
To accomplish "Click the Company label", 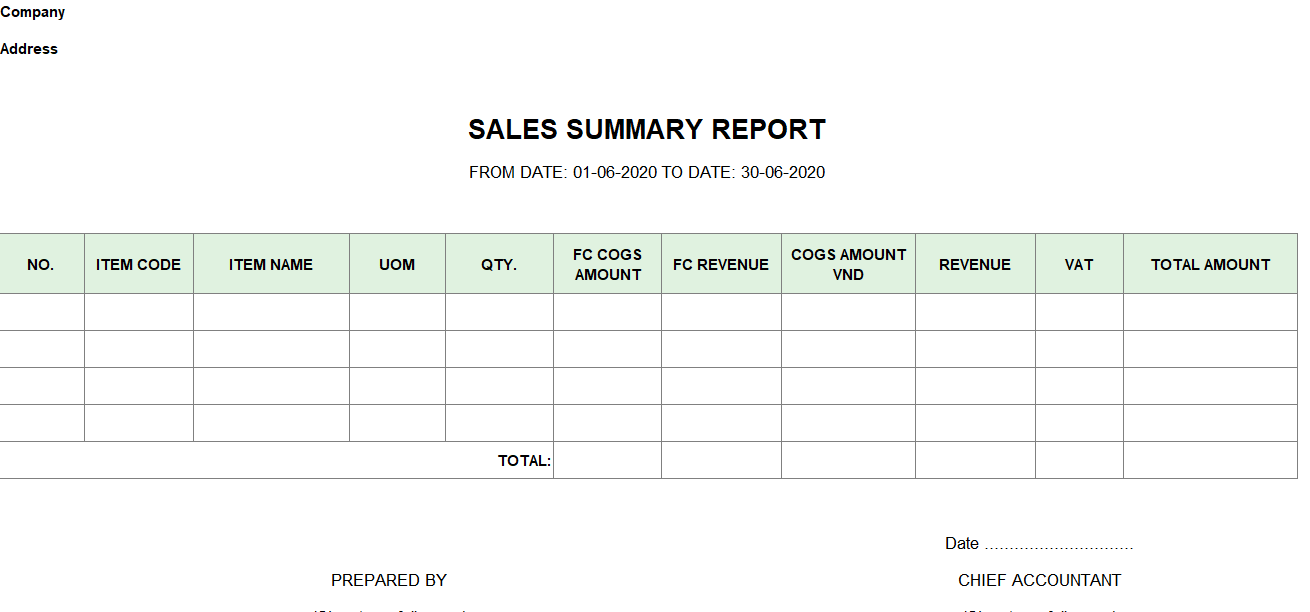I will [33, 12].
